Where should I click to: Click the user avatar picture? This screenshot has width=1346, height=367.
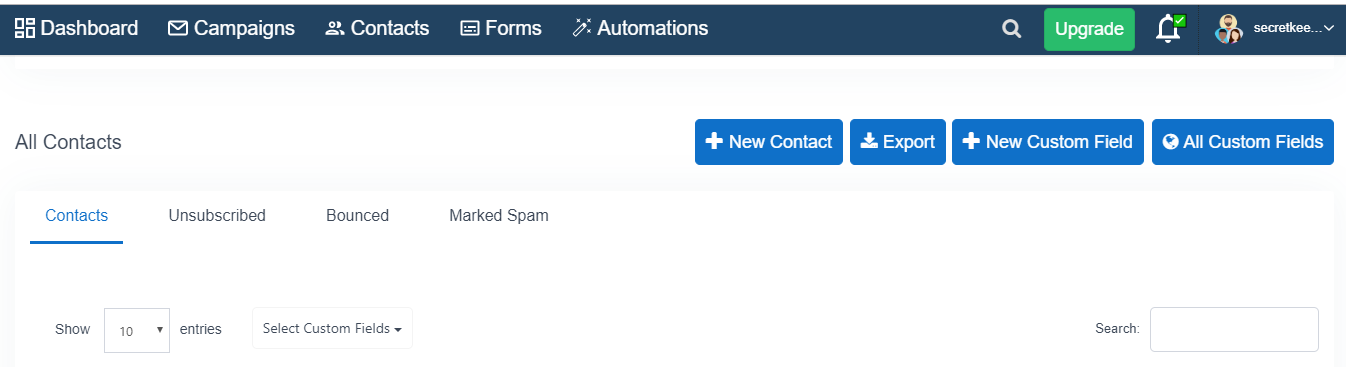tap(1229, 29)
